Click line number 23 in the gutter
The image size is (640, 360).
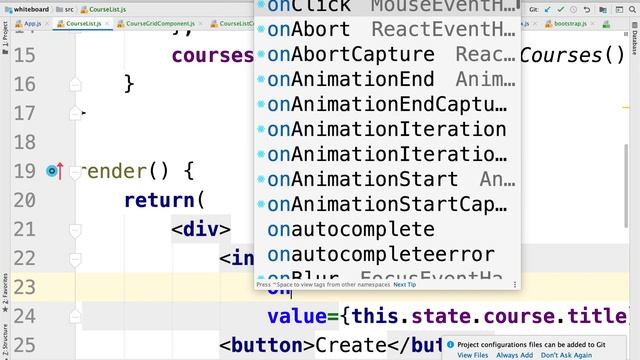tap(24, 287)
